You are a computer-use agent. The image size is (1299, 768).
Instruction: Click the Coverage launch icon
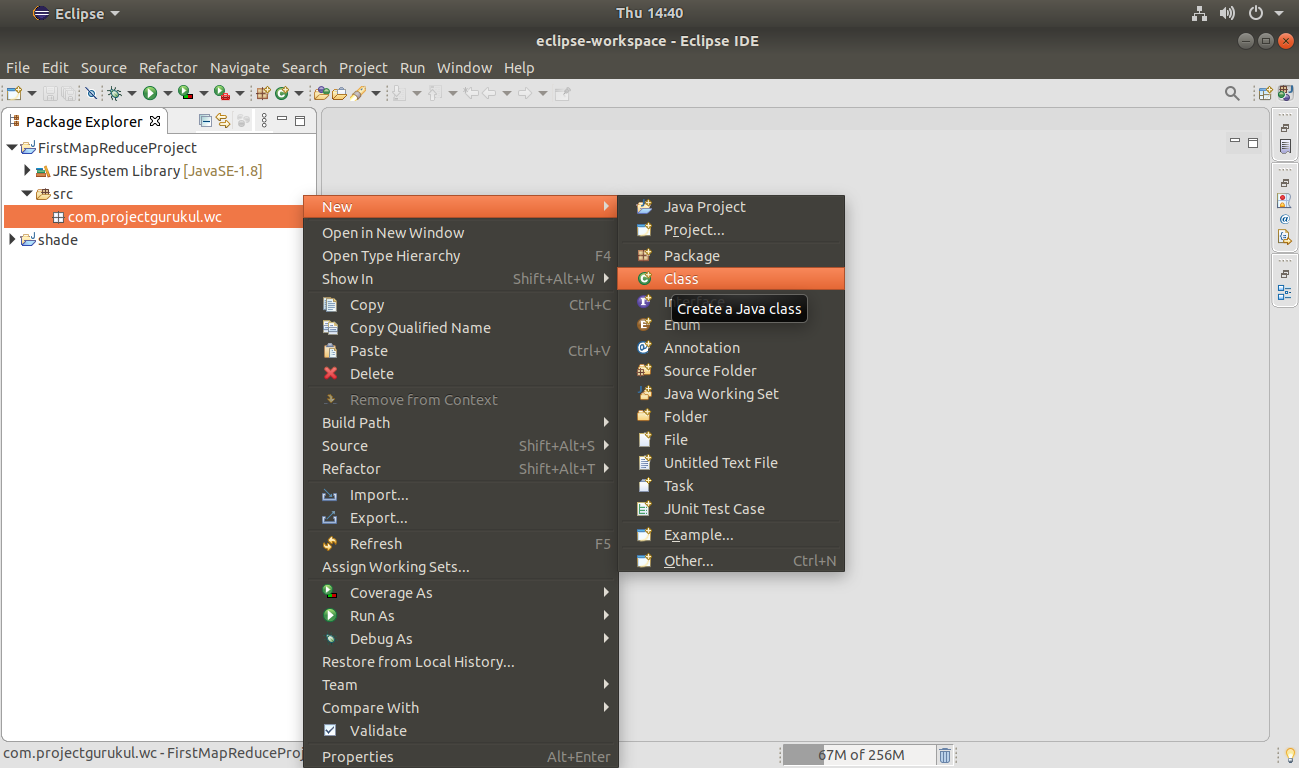tap(185, 93)
